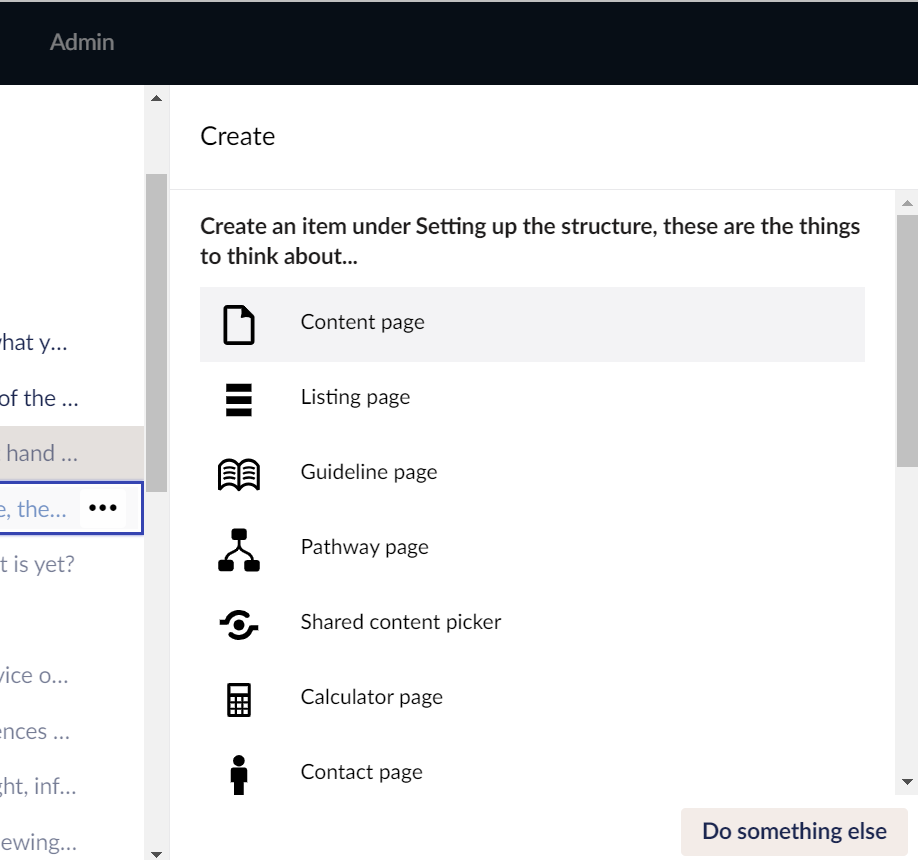
Task: Select the Shared content picker text option
Action: [x=401, y=622]
